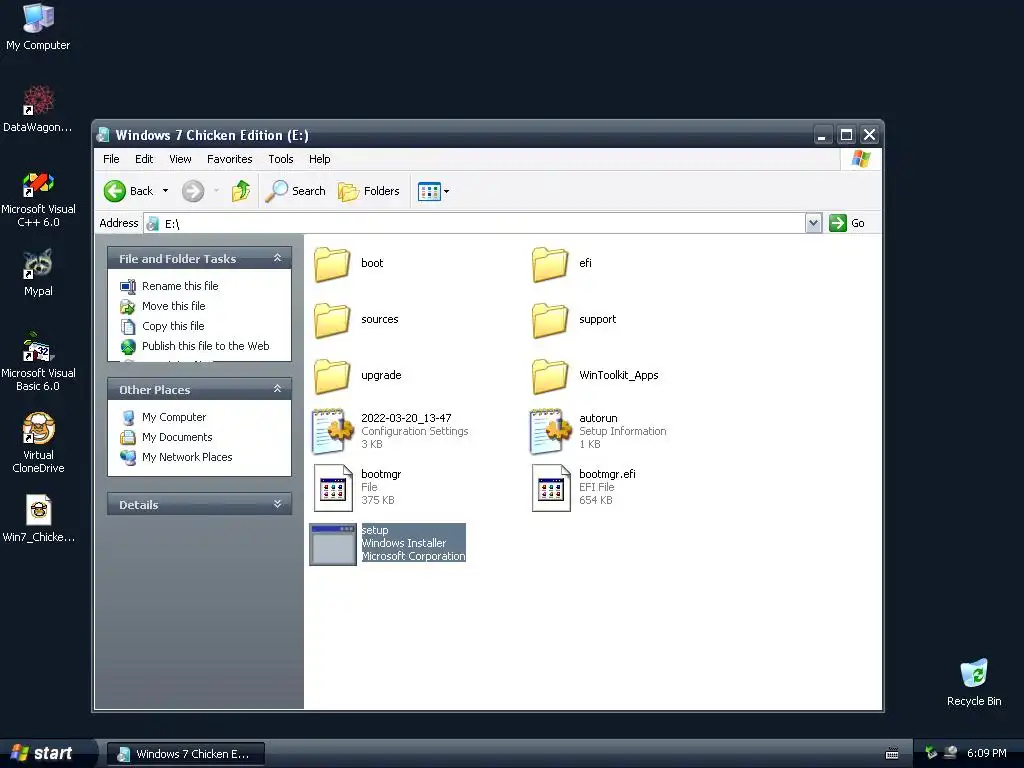Open the address bar dropdown list
The width and height of the screenshot is (1024, 768).
point(813,223)
